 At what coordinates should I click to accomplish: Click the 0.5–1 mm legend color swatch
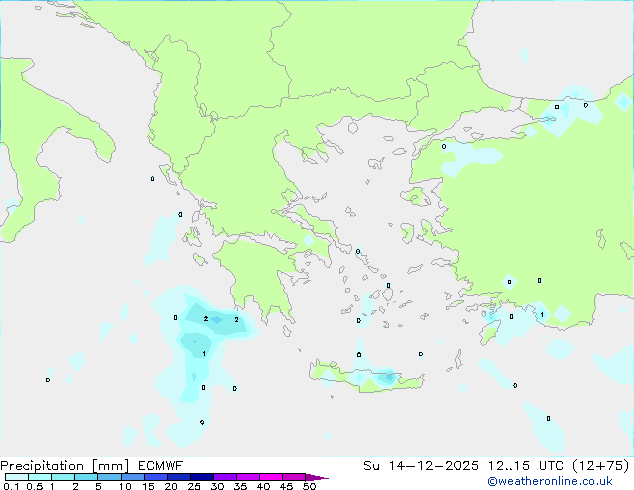(40, 477)
